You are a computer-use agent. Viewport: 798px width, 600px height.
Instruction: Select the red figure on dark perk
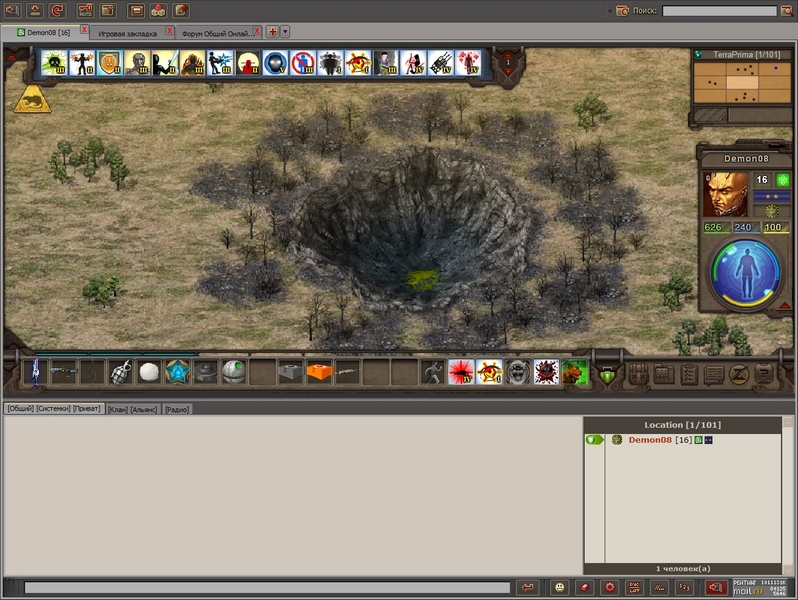pyautogui.click(x=247, y=63)
